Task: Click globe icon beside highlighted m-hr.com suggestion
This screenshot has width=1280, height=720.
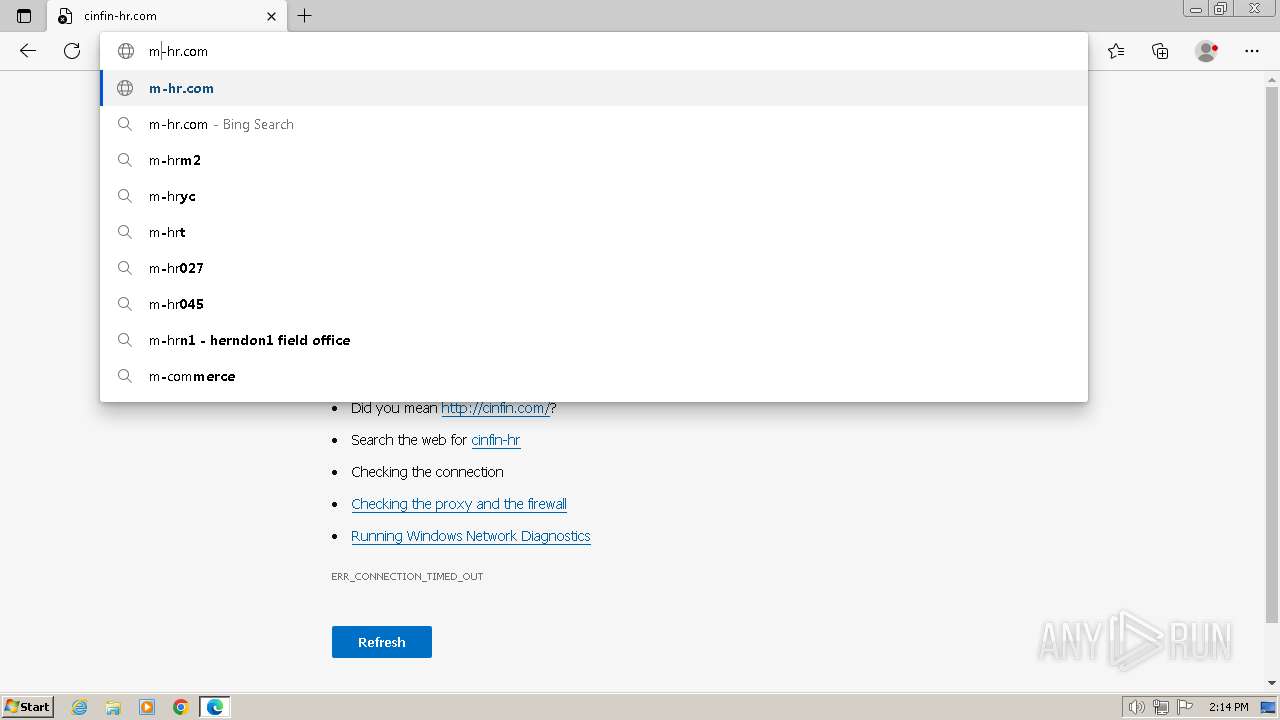Action: point(125,88)
